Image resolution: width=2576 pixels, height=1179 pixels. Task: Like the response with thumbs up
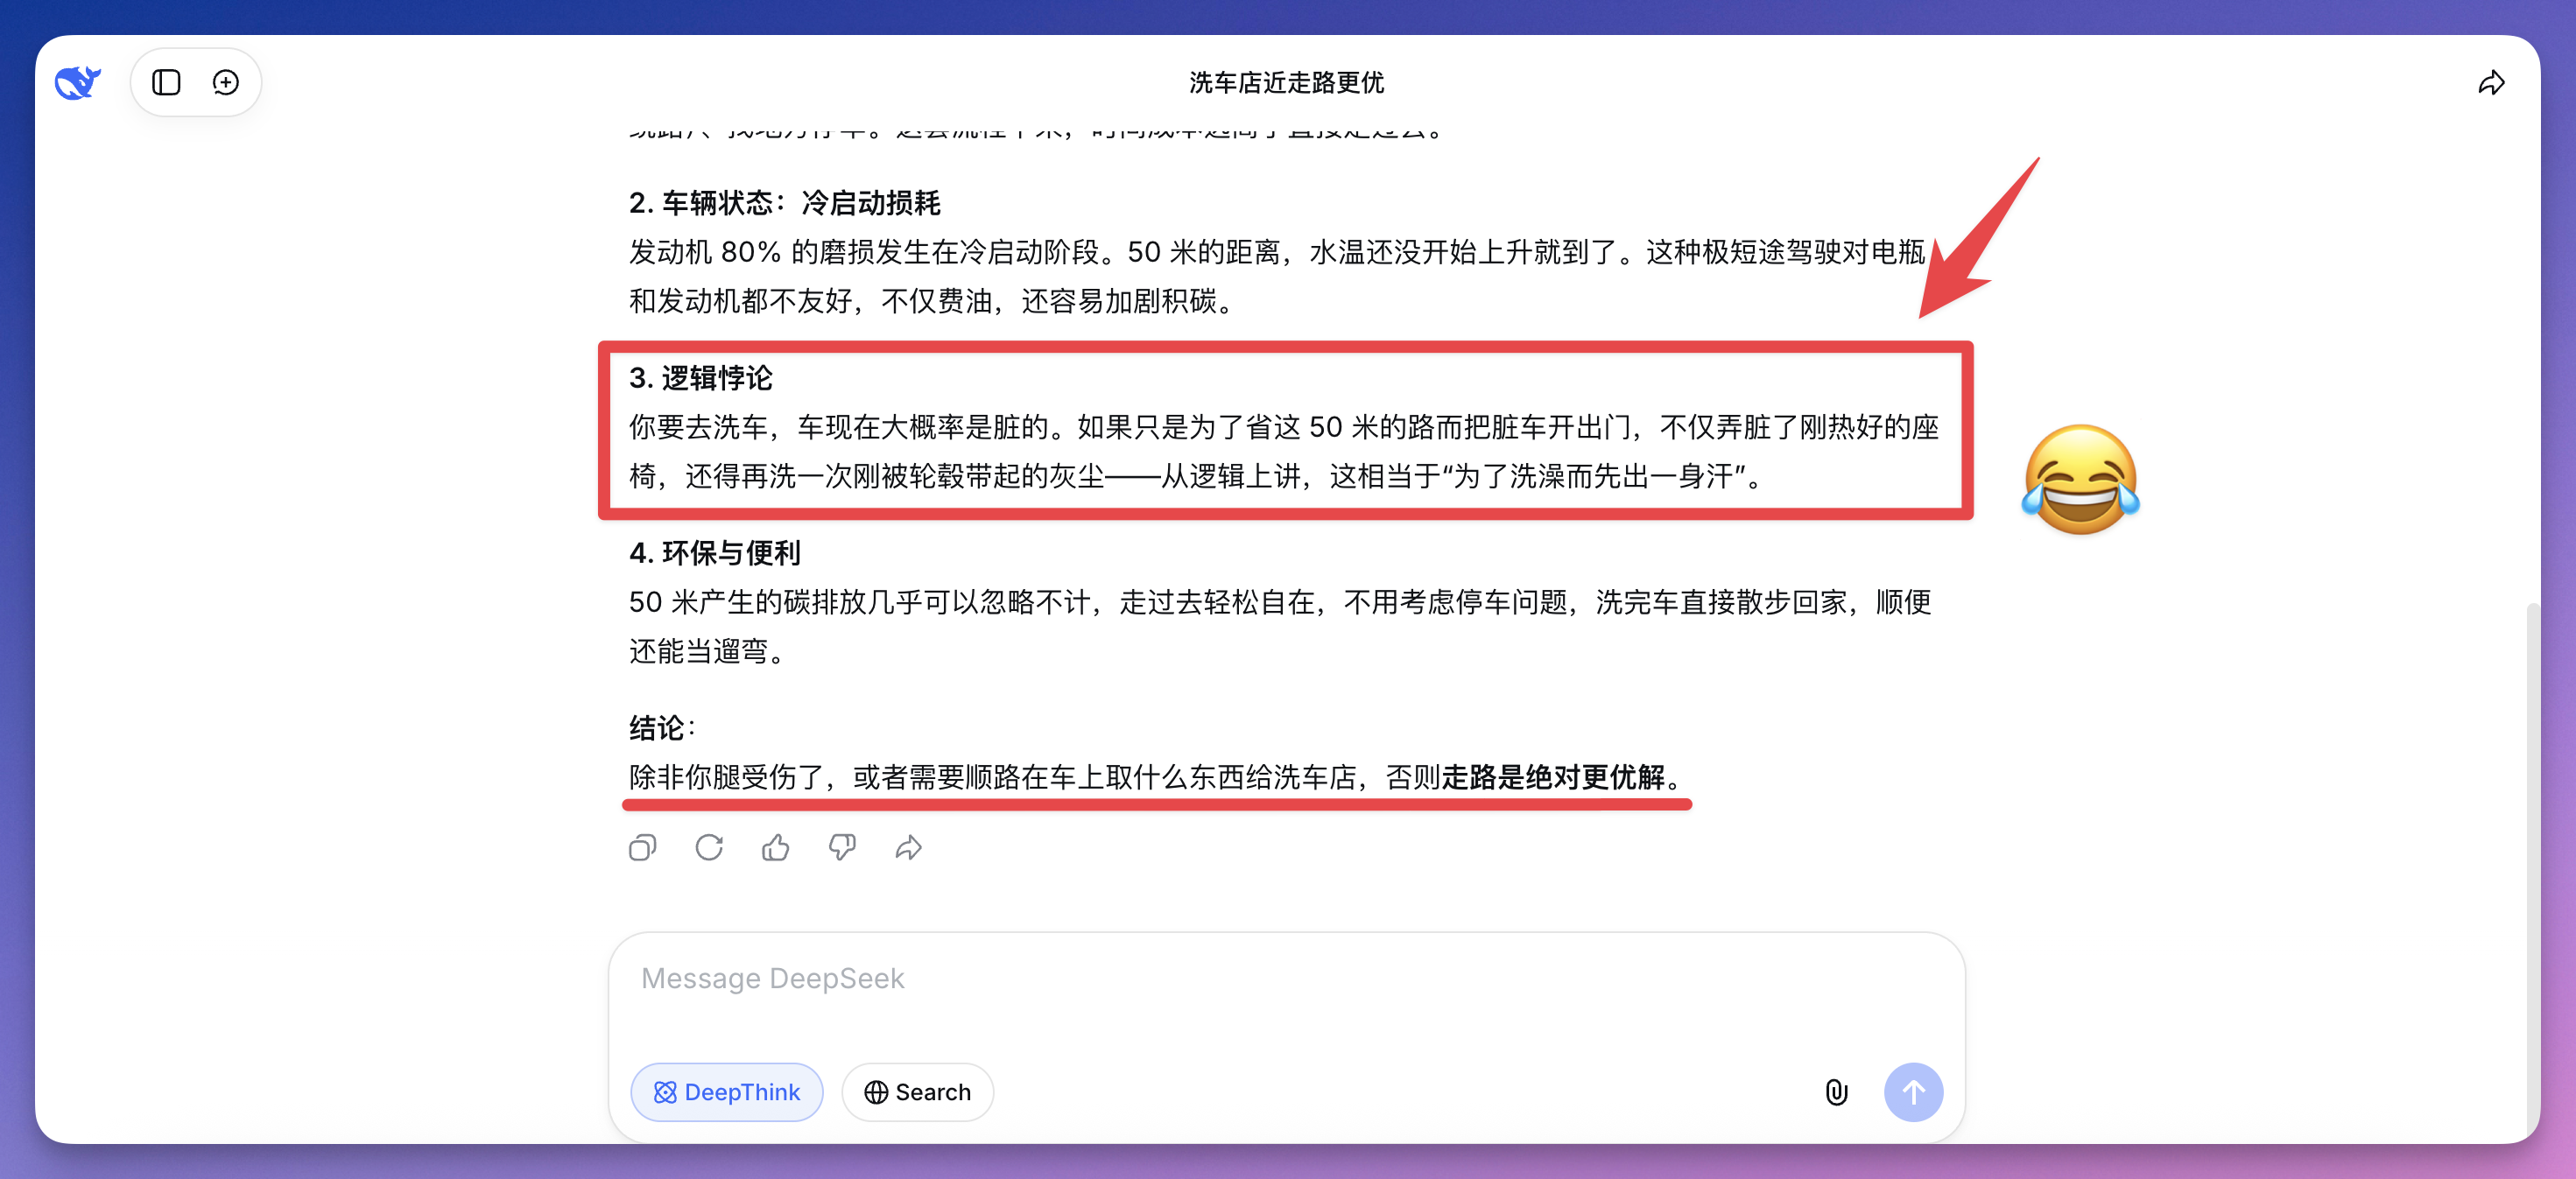click(775, 848)
